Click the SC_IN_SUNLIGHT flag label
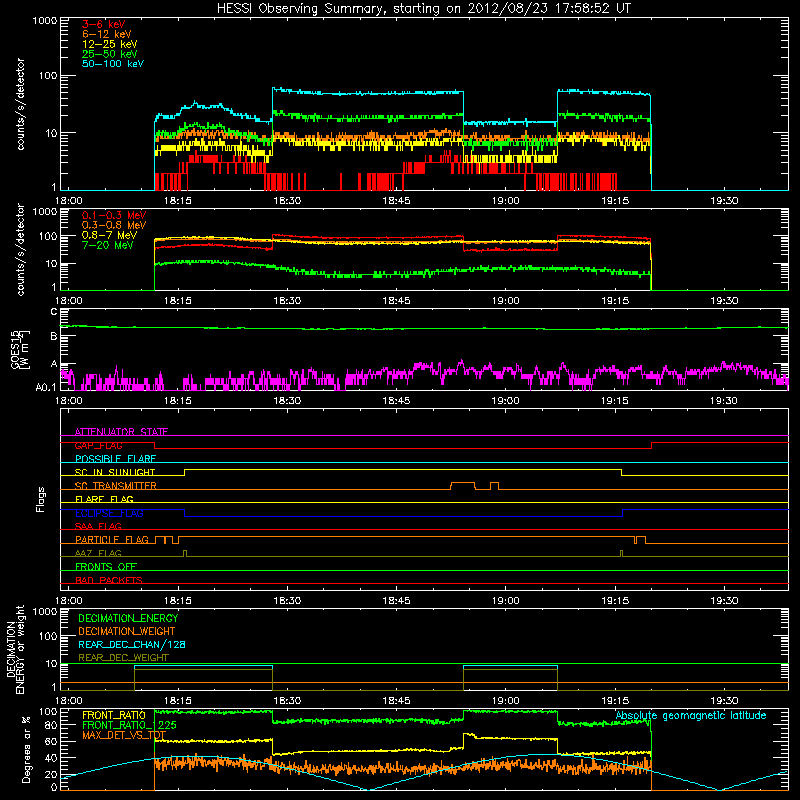 click(x=115, y=472)
